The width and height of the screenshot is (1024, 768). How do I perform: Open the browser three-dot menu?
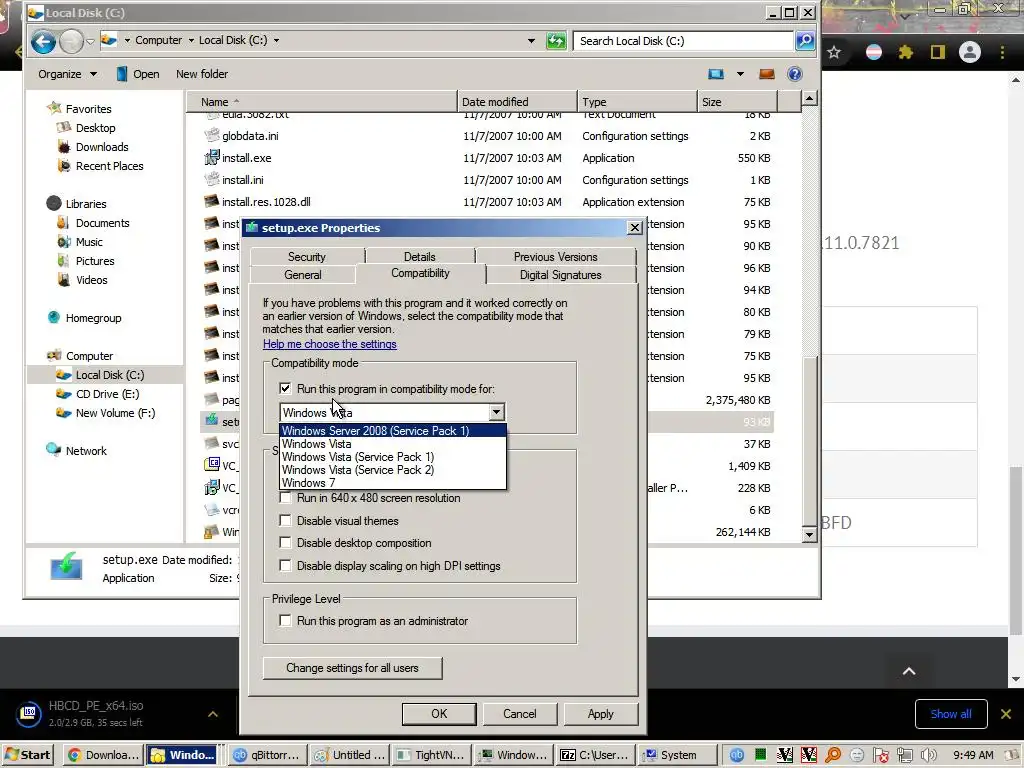(1002, 52)
